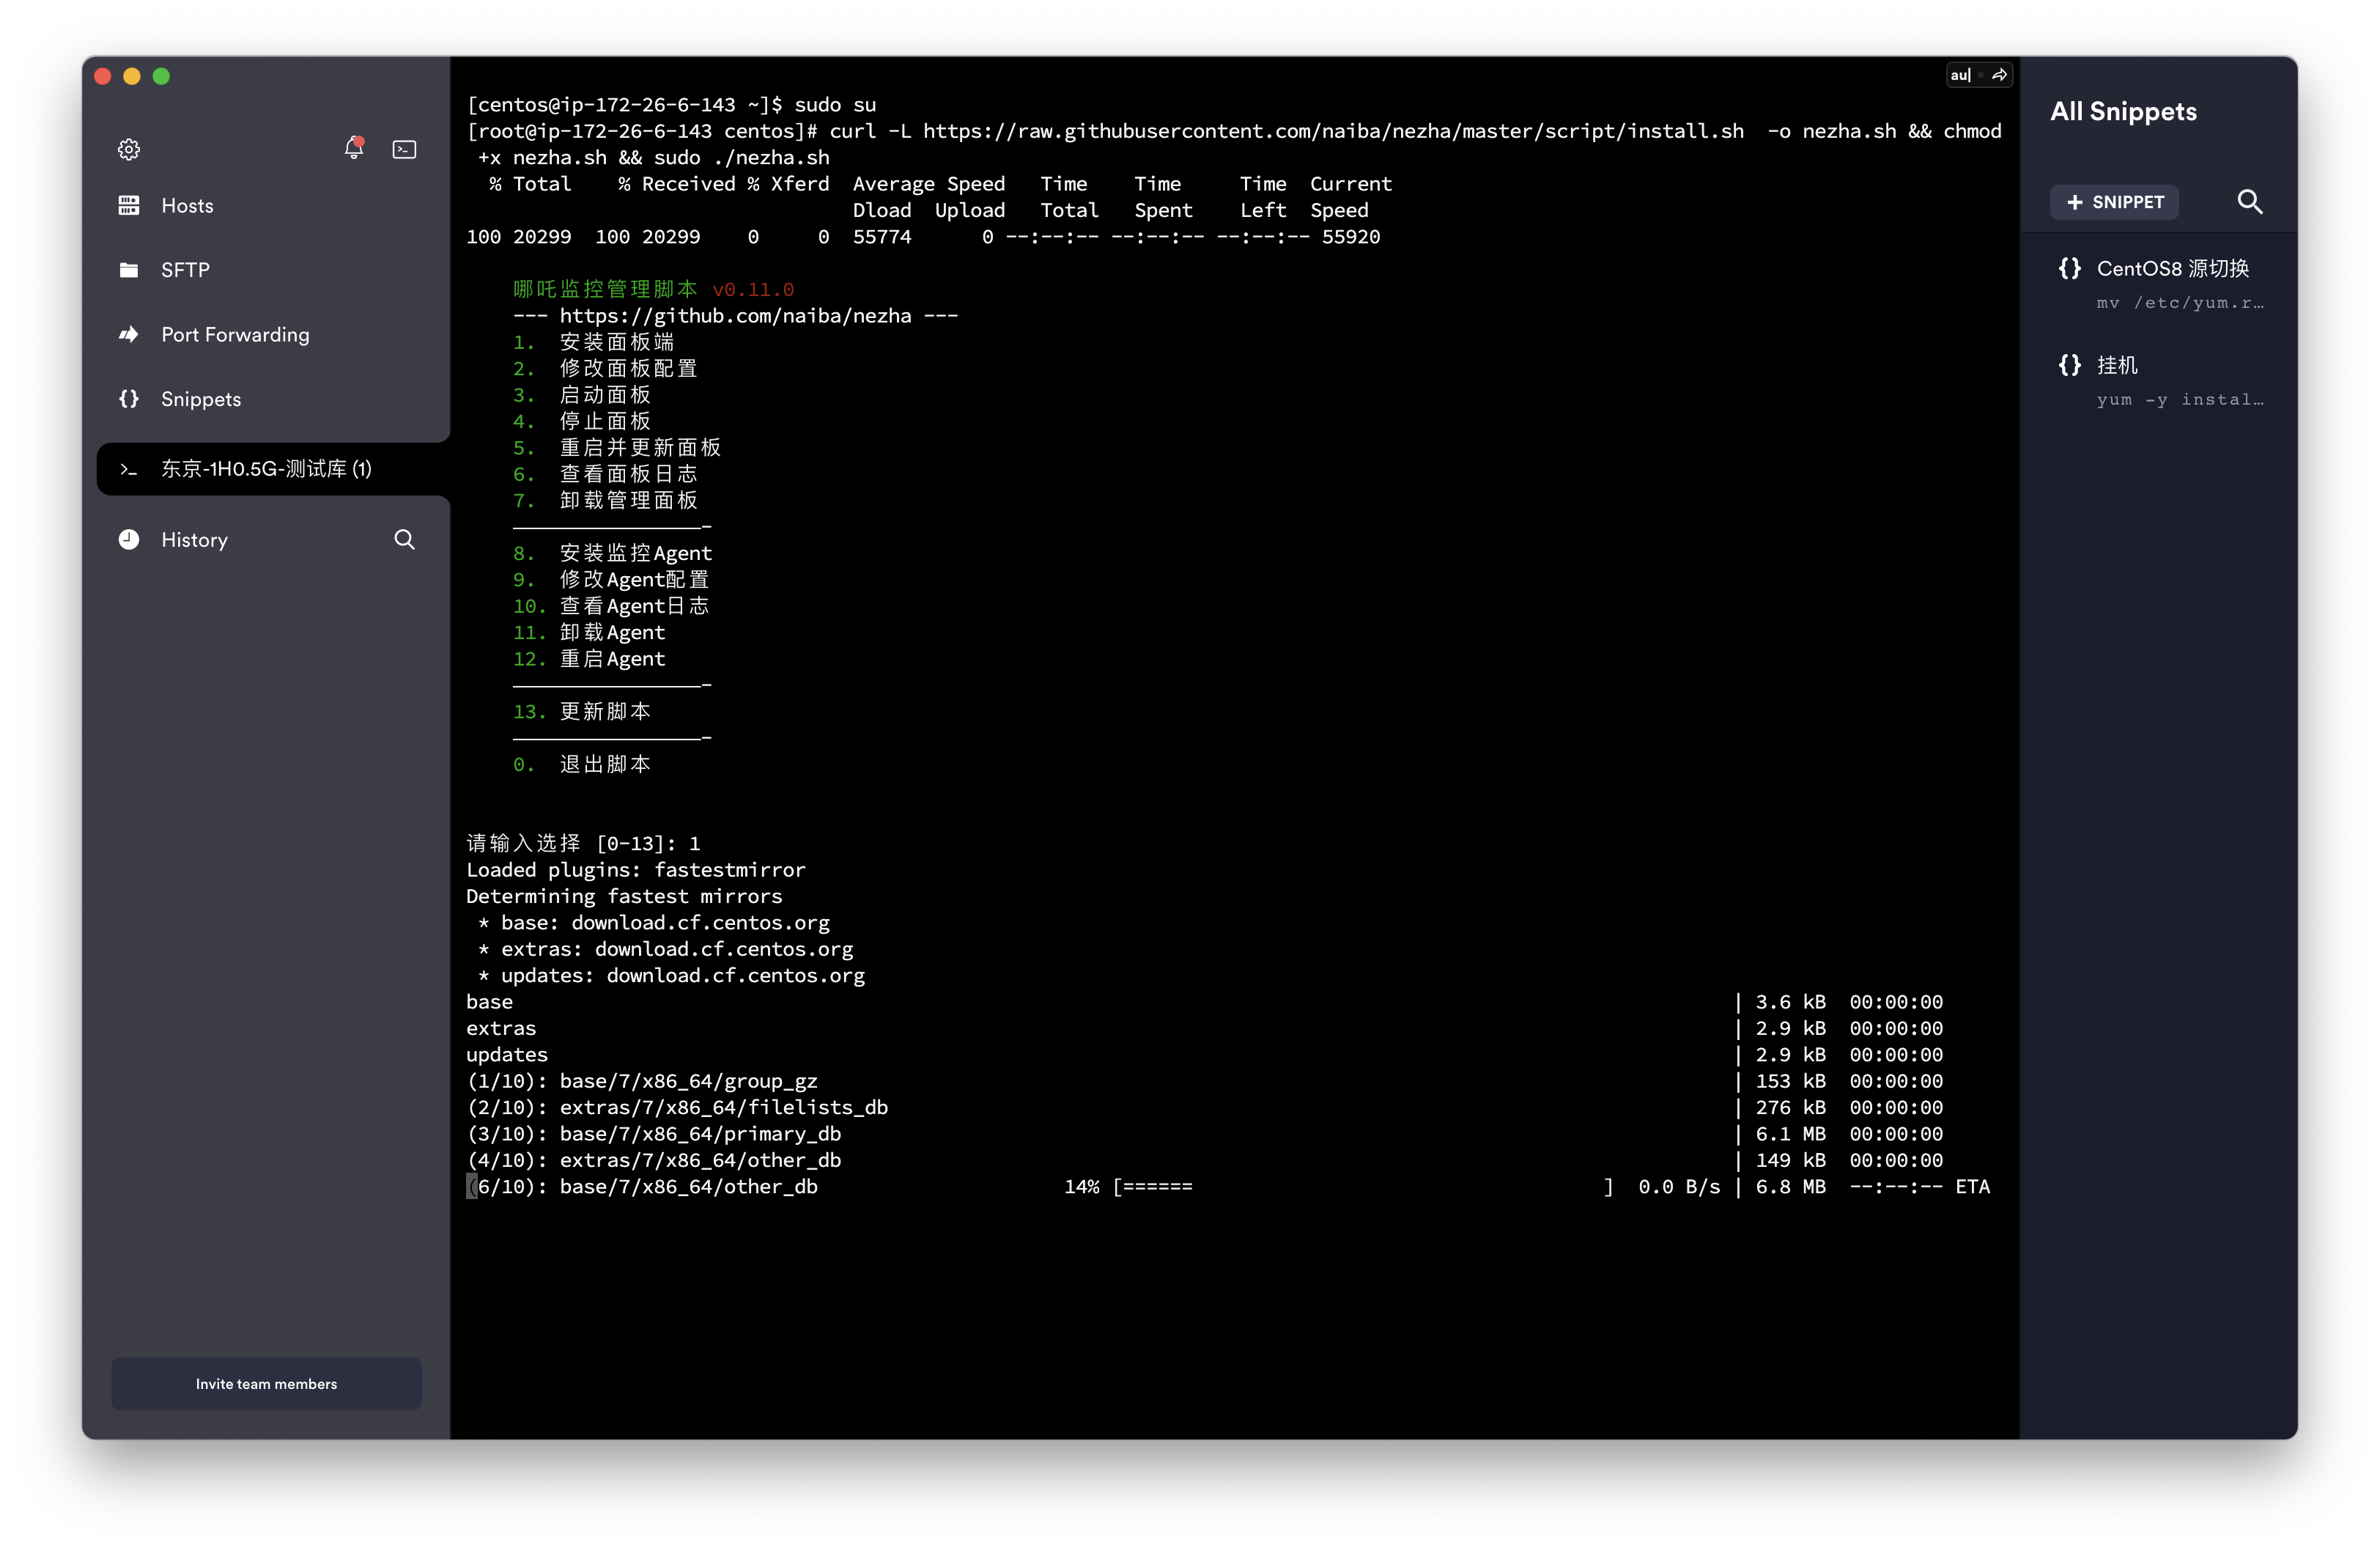Click menu line '8. 安装监控Agent'

point(612,553)
